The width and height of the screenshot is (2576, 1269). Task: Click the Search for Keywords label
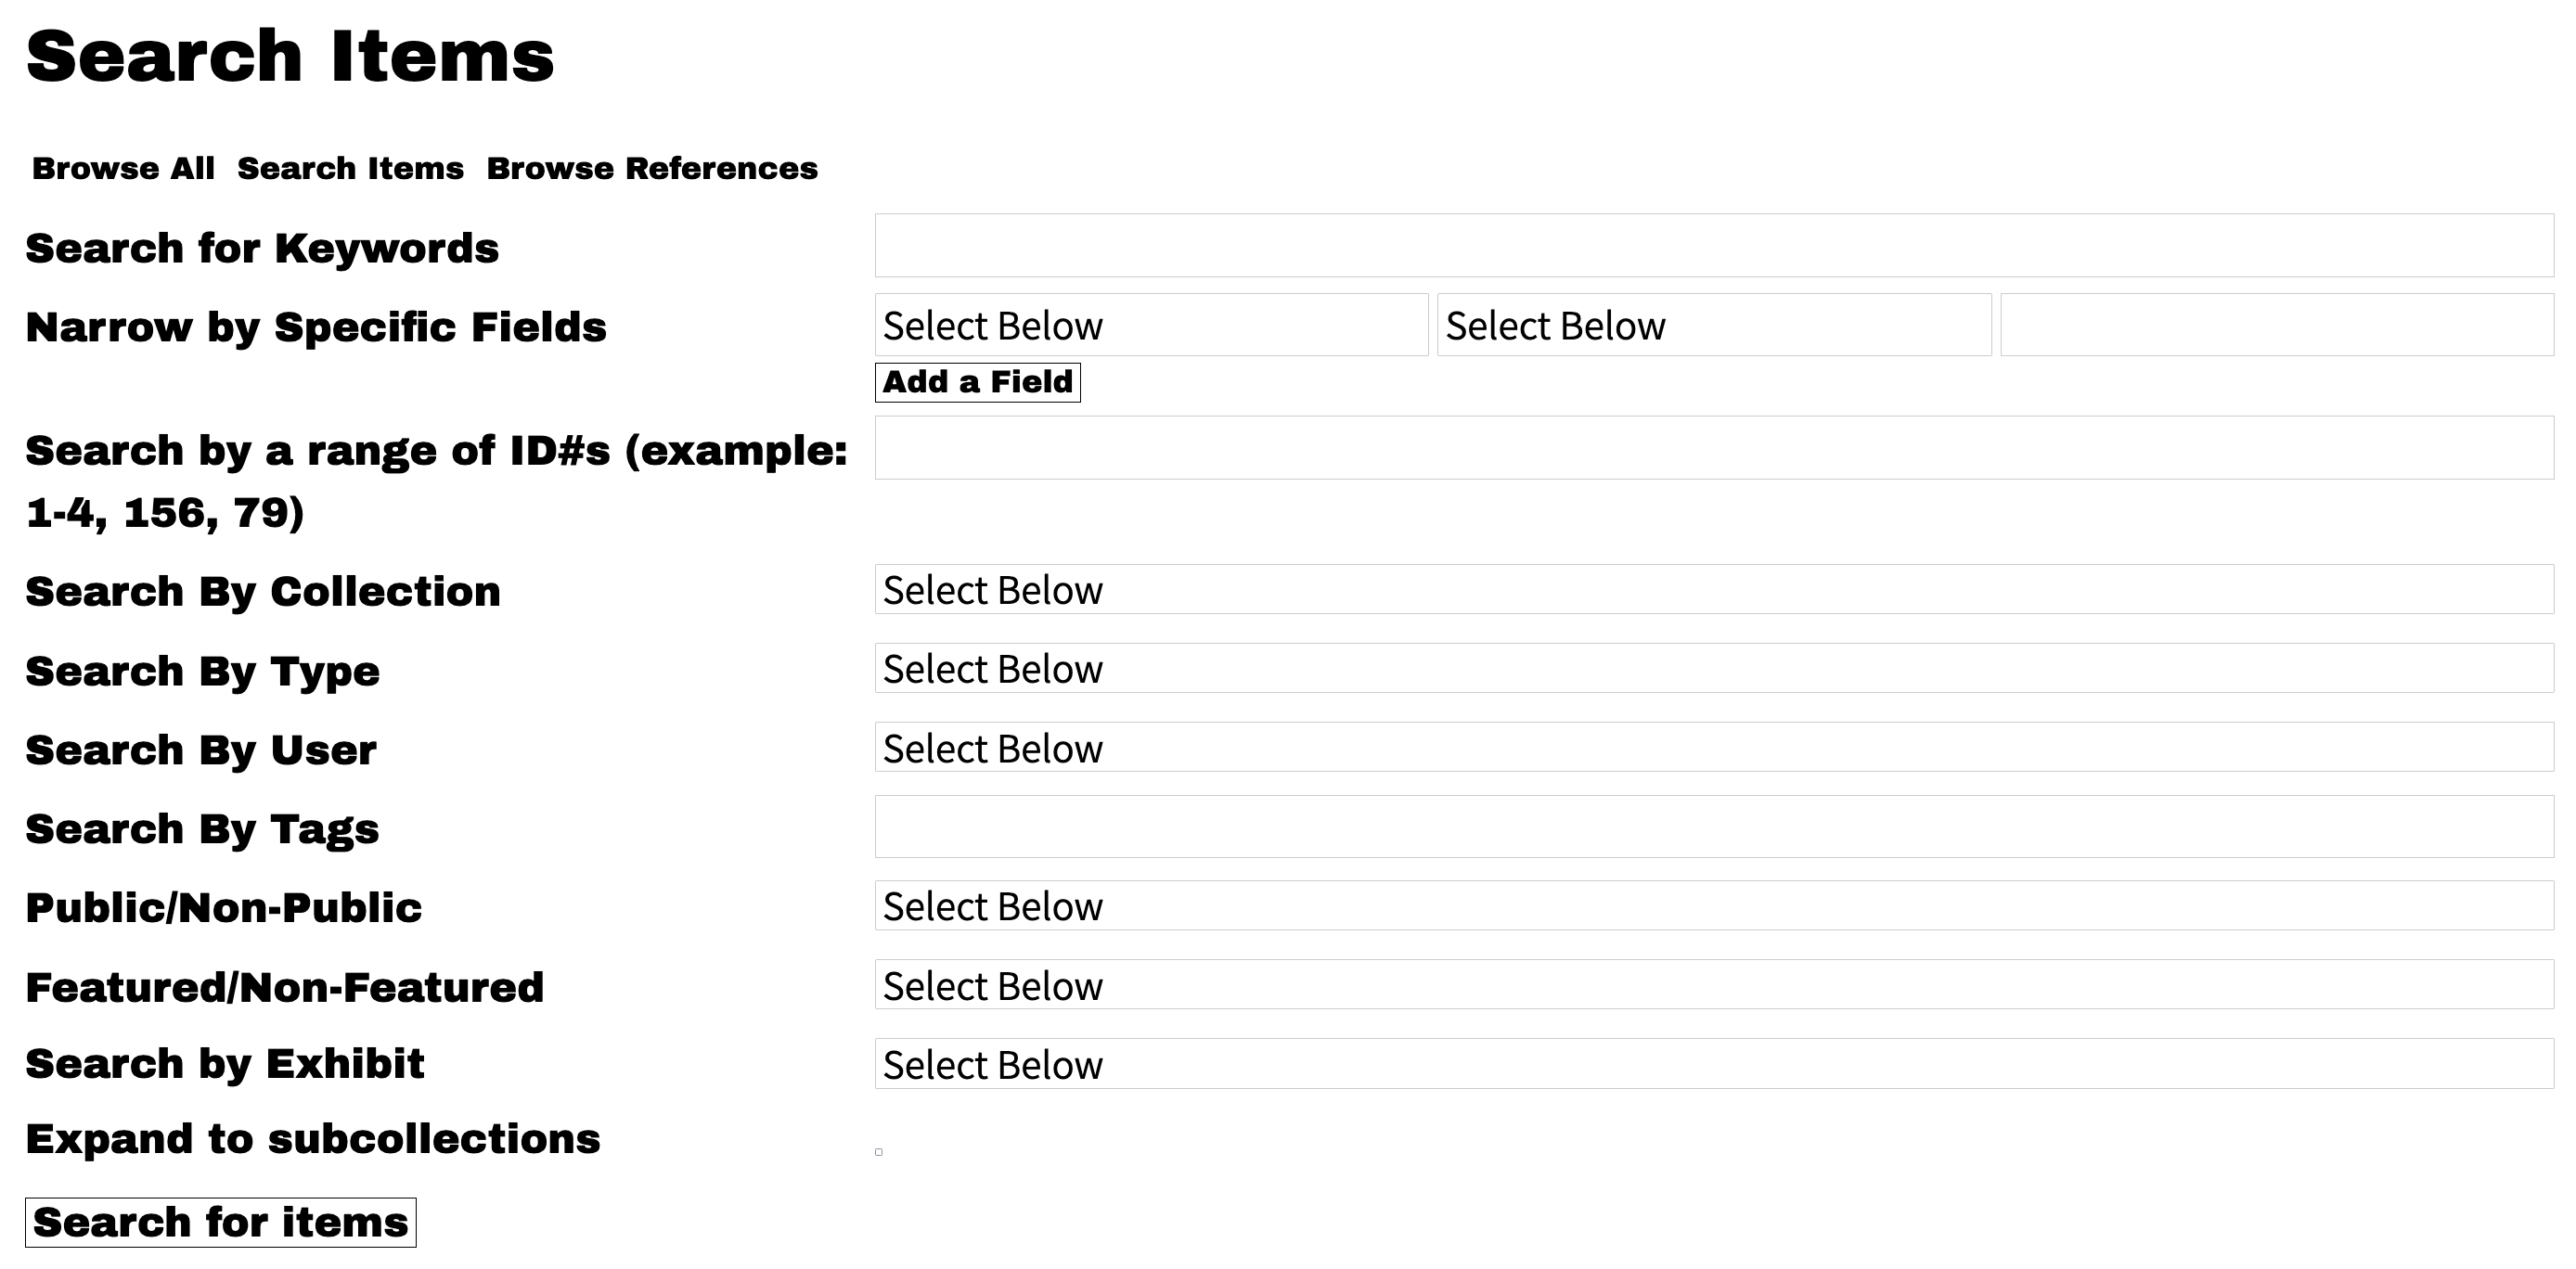[x=262, y=248]
